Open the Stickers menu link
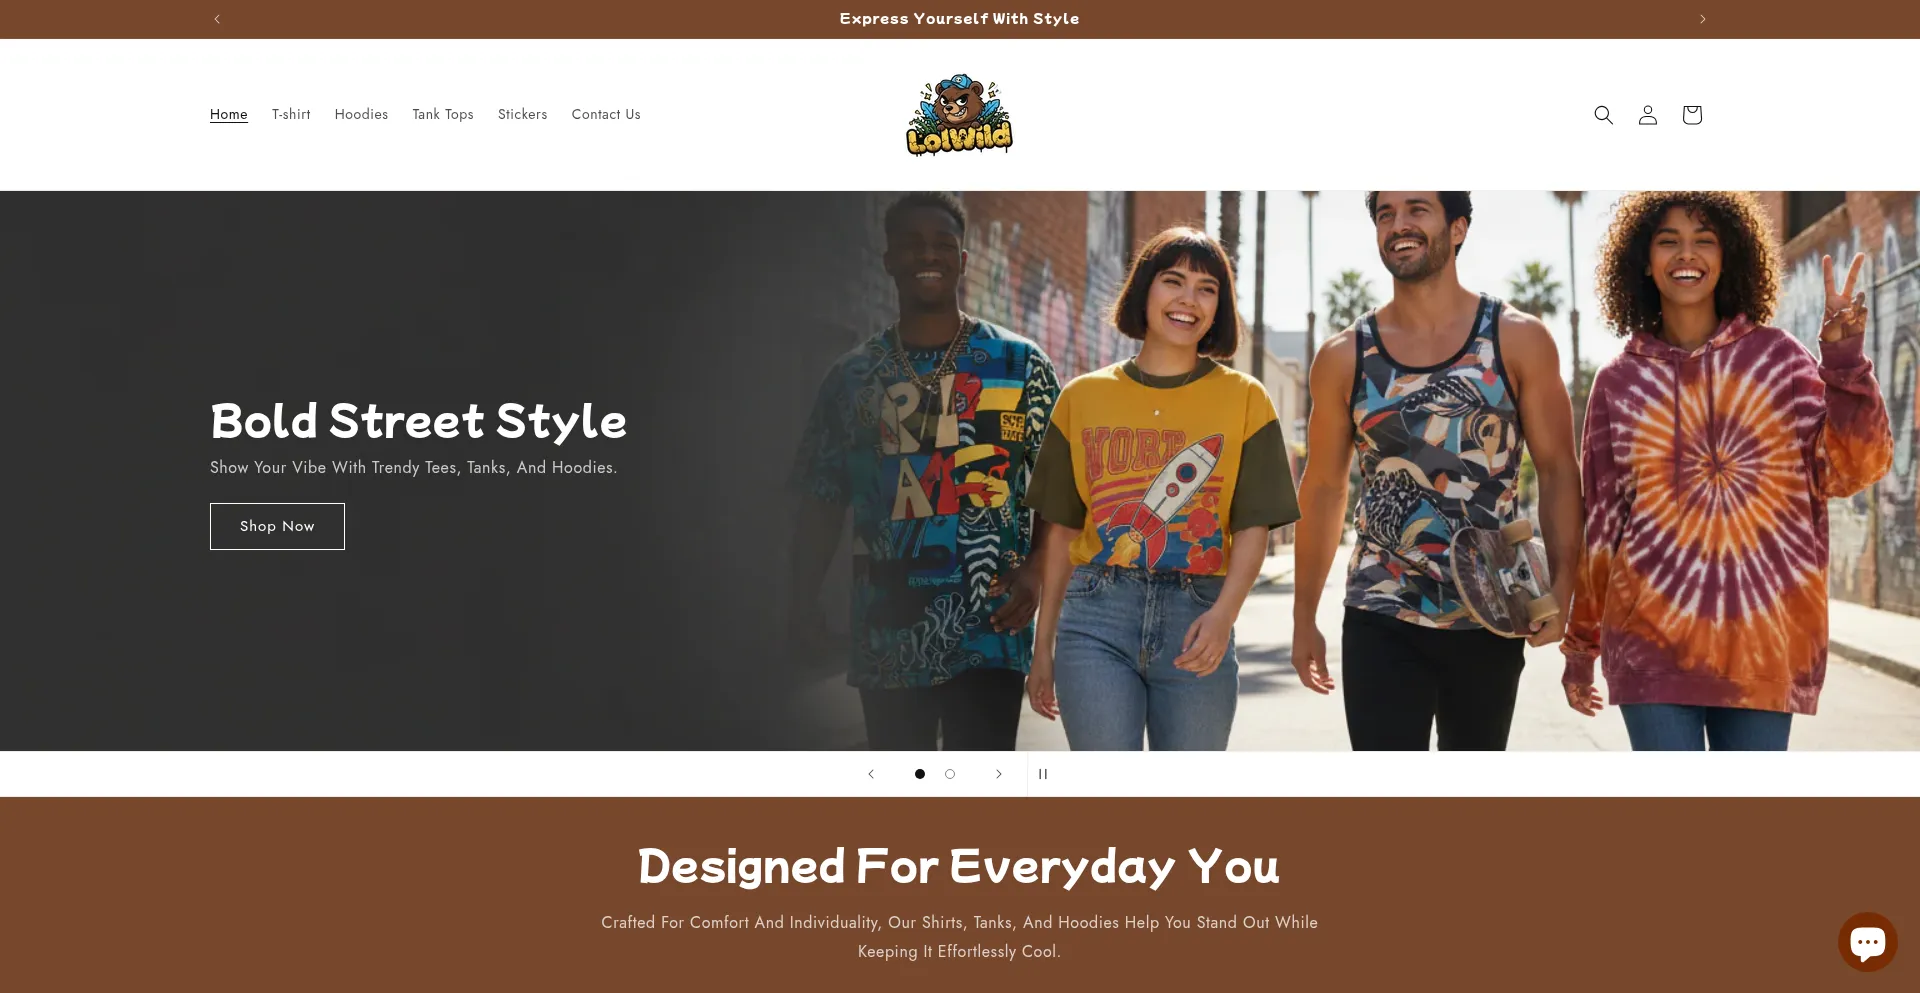1920x993 pixels. tap(523, 115)
